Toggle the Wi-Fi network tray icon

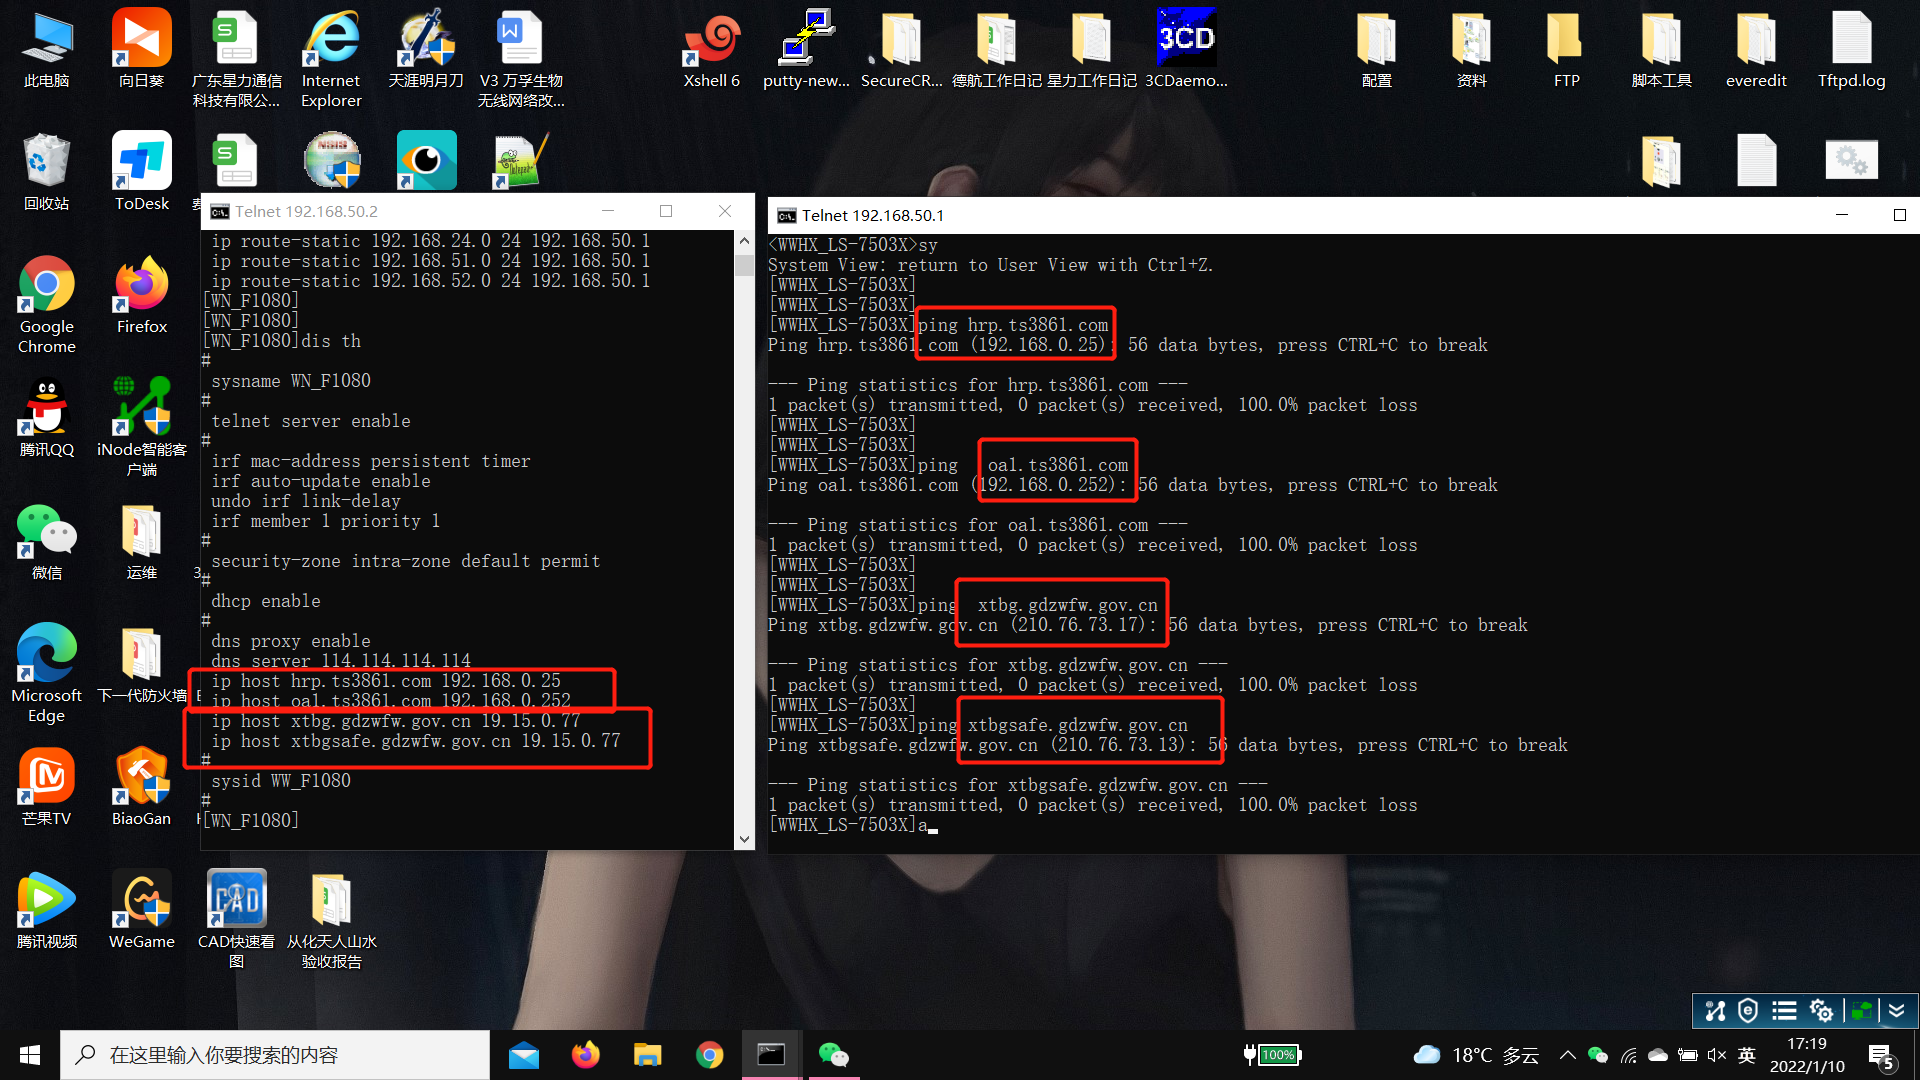(x=1629, y=1055)
